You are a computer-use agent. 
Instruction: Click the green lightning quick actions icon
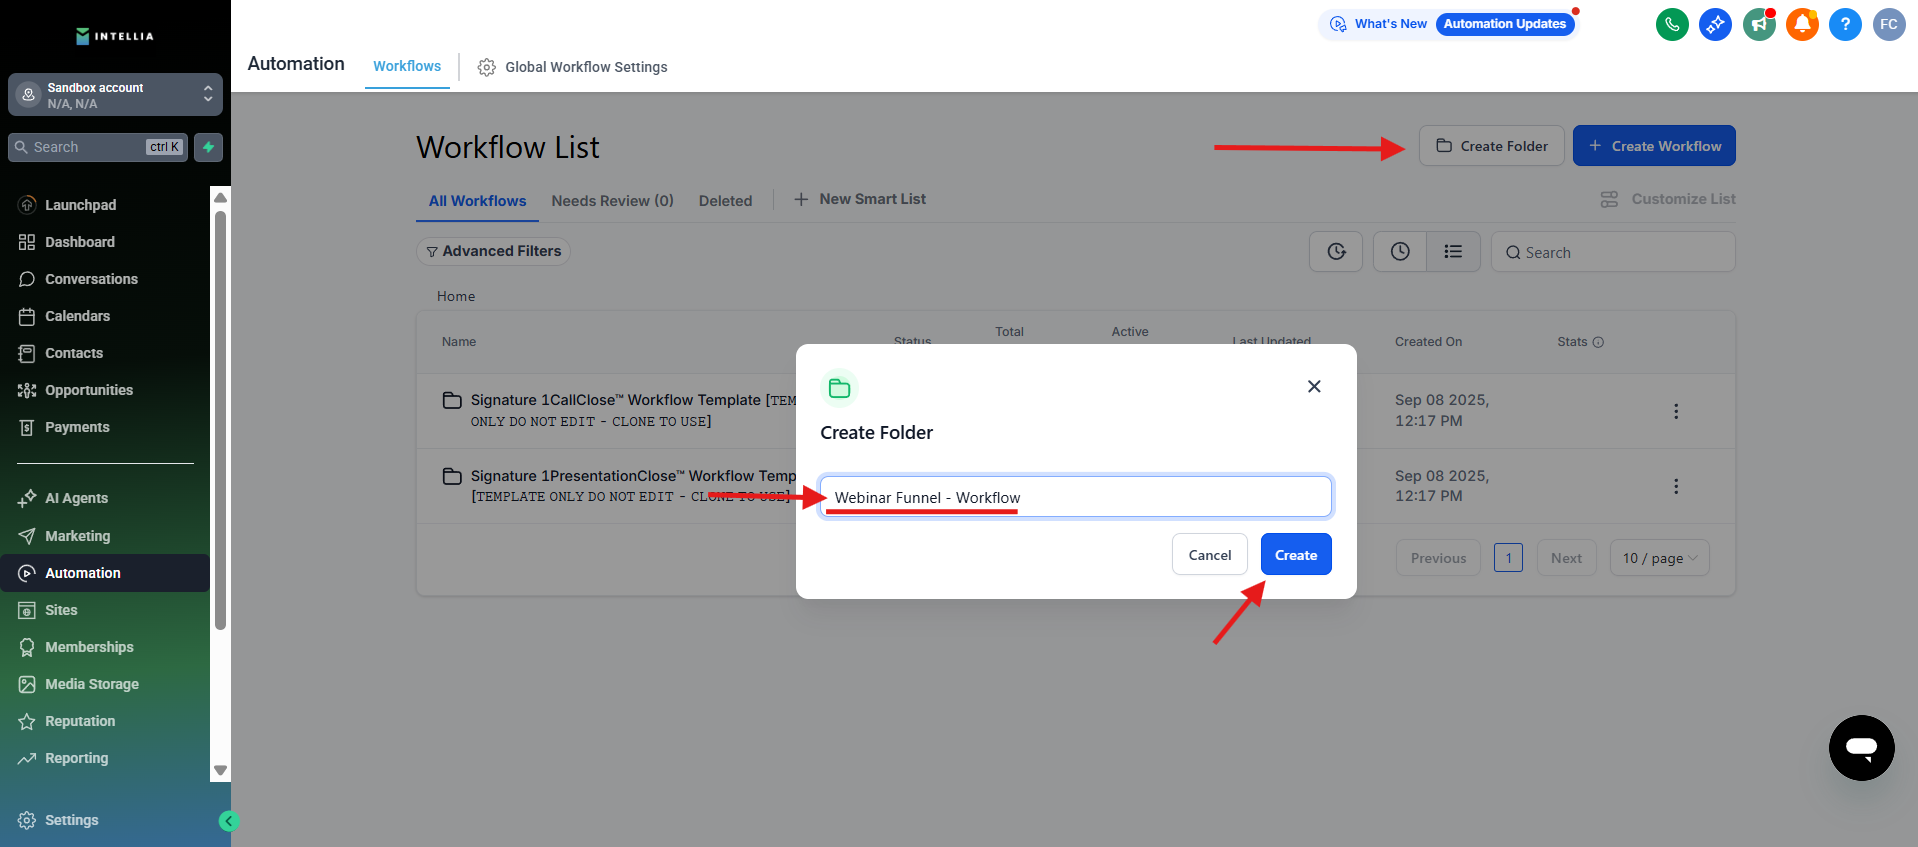point(208,147)
